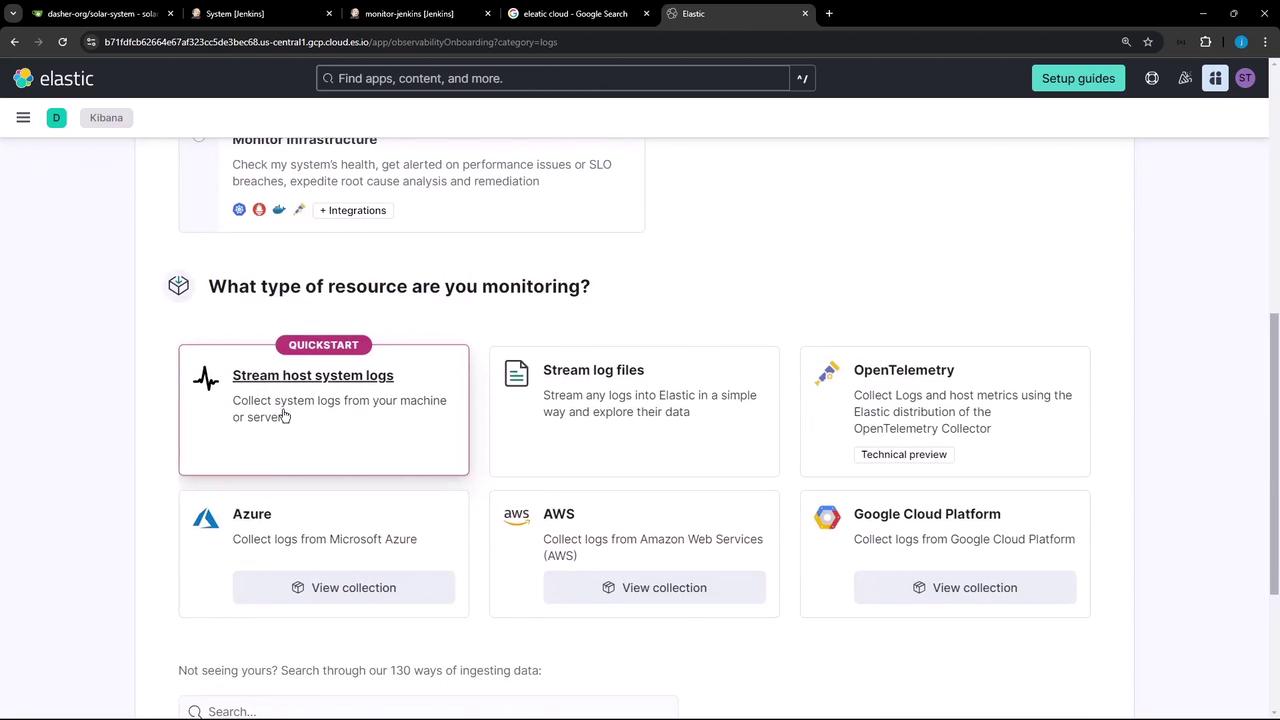Viewport: 1280px width, 720px height.
Task: Click the 'What type of resource are you monitoring?' heading
Action: point(399,286)
